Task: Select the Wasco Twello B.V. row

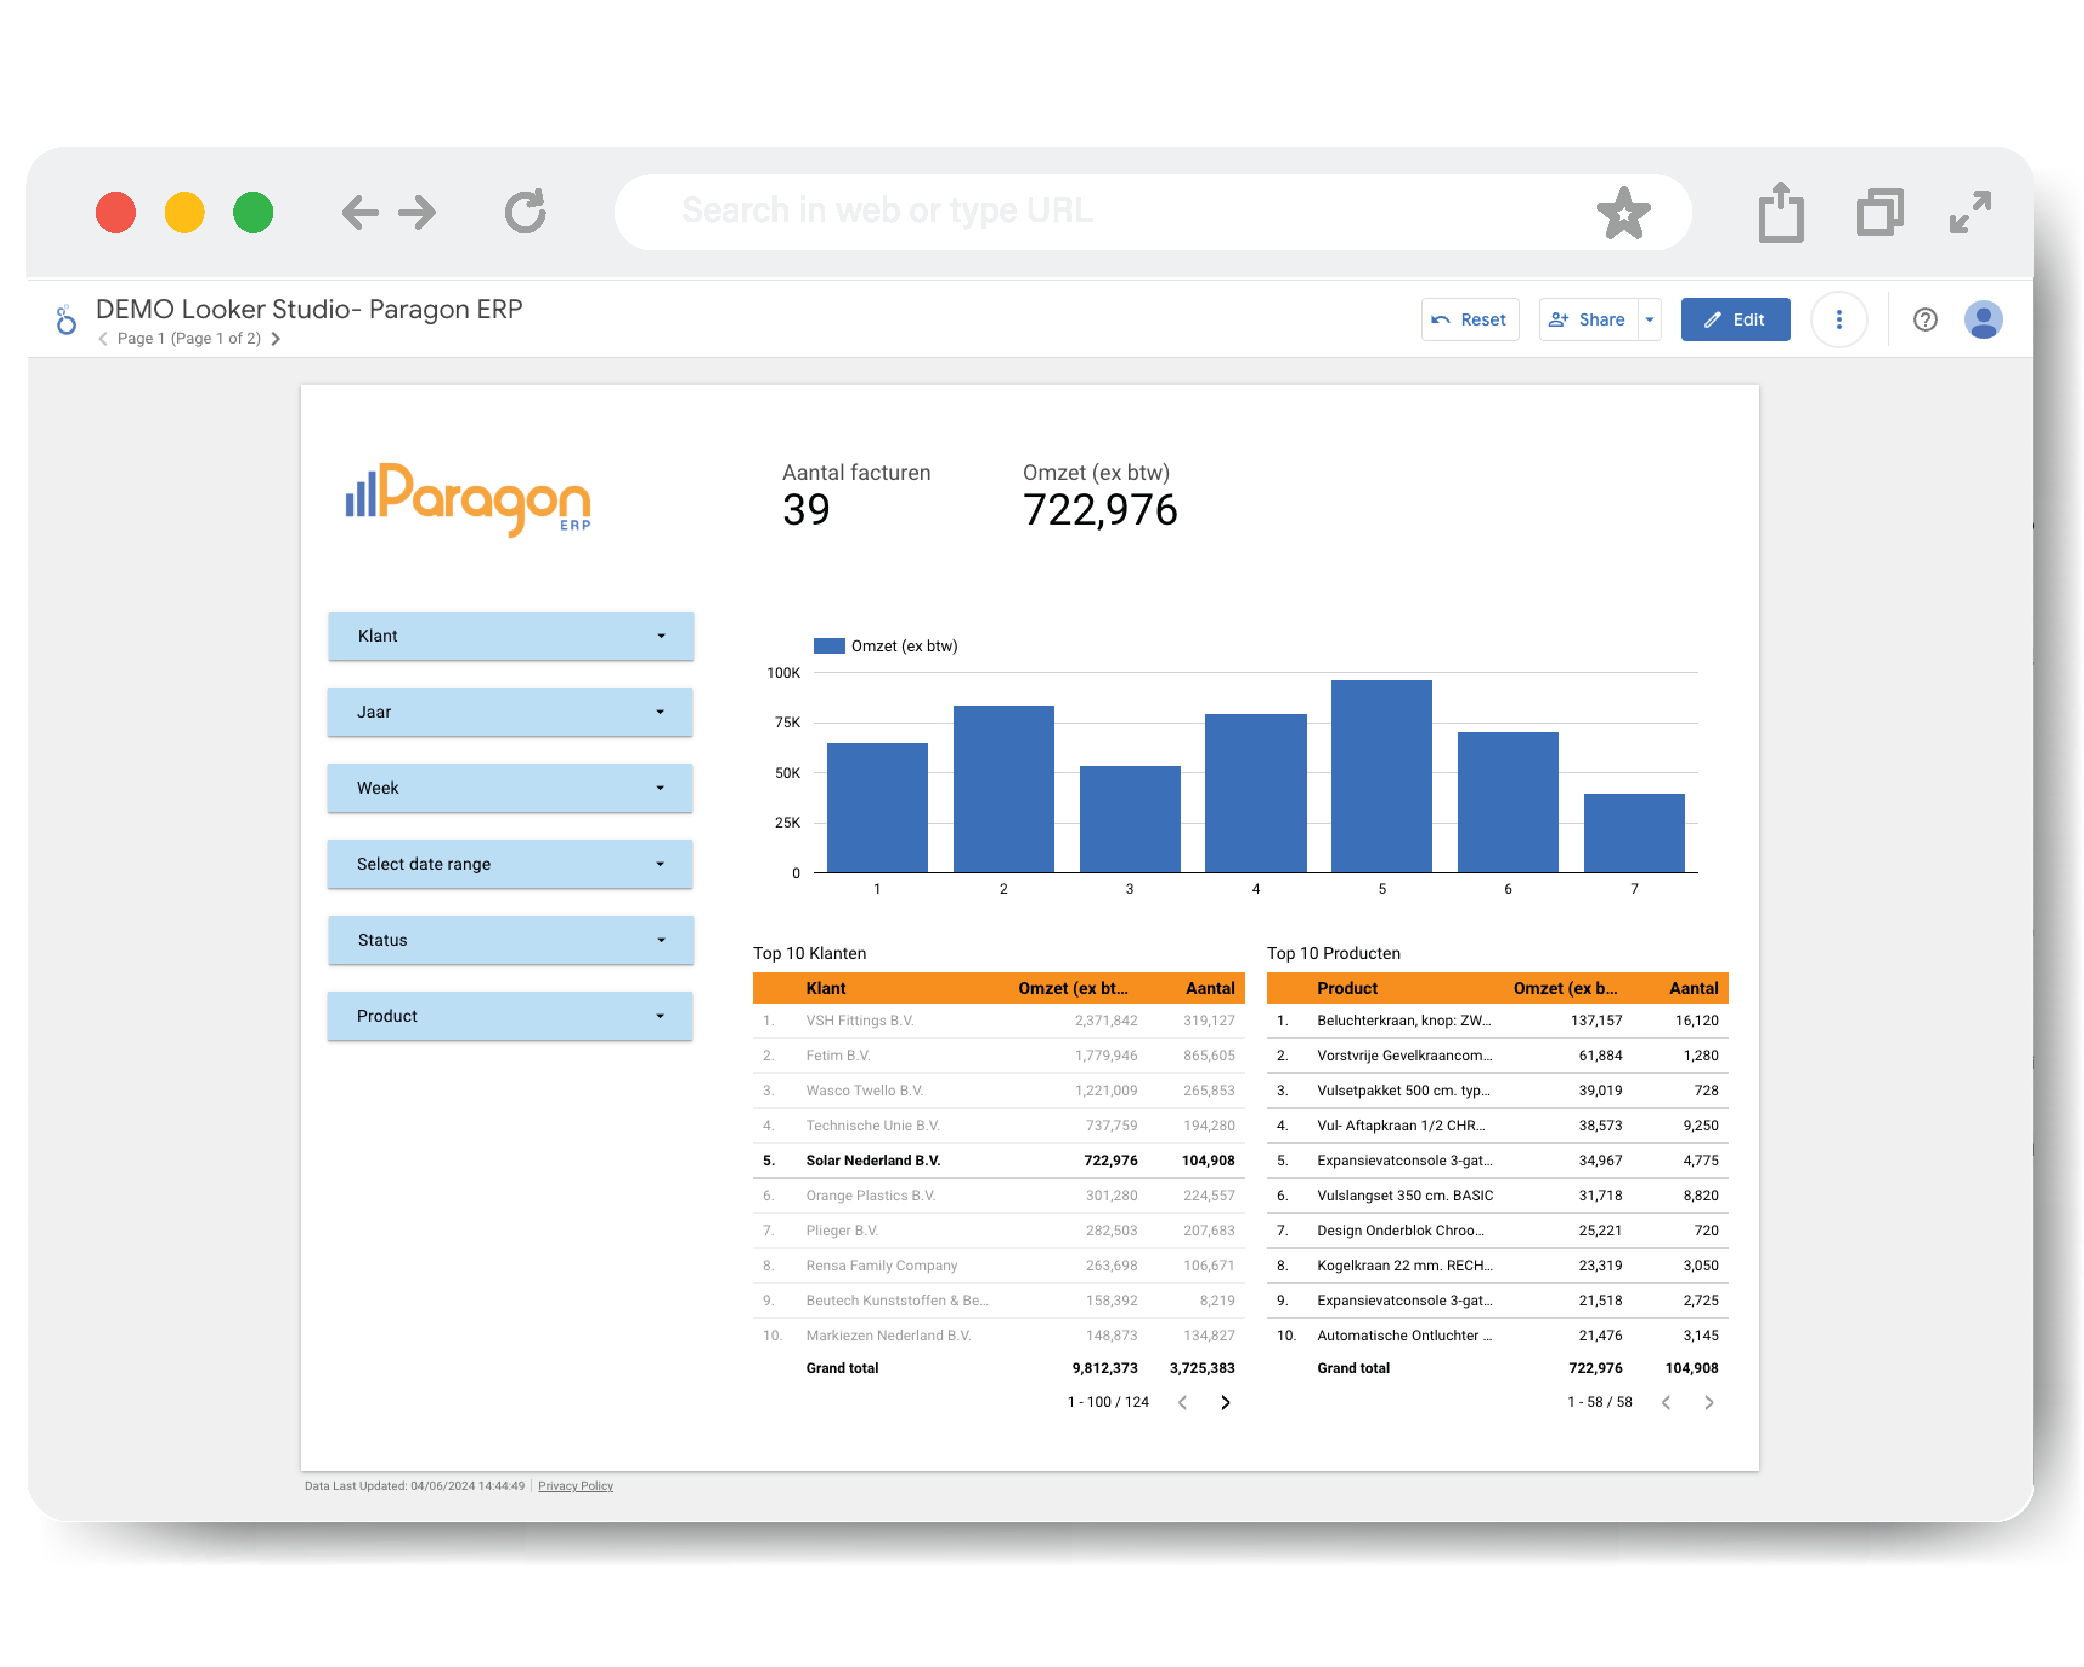Action: point(998,1090)
